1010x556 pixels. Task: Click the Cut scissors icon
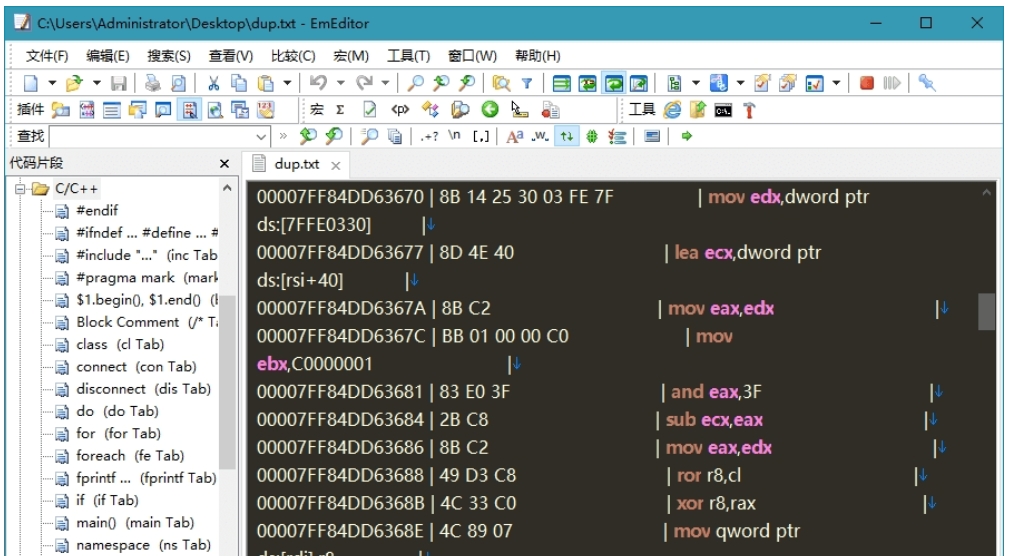pyautogui.click(x=213, y=83)
